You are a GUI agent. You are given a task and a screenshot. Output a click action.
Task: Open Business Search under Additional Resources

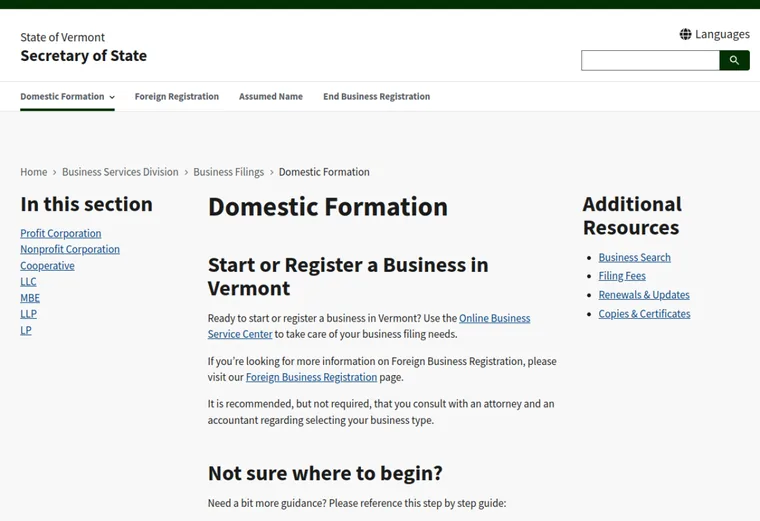tap(634, 257)
